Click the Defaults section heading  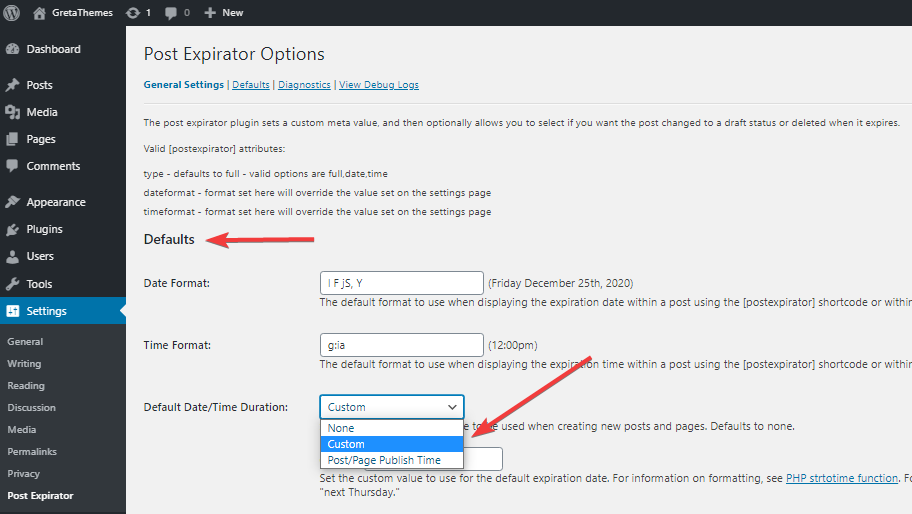click(x=169, y=240)
